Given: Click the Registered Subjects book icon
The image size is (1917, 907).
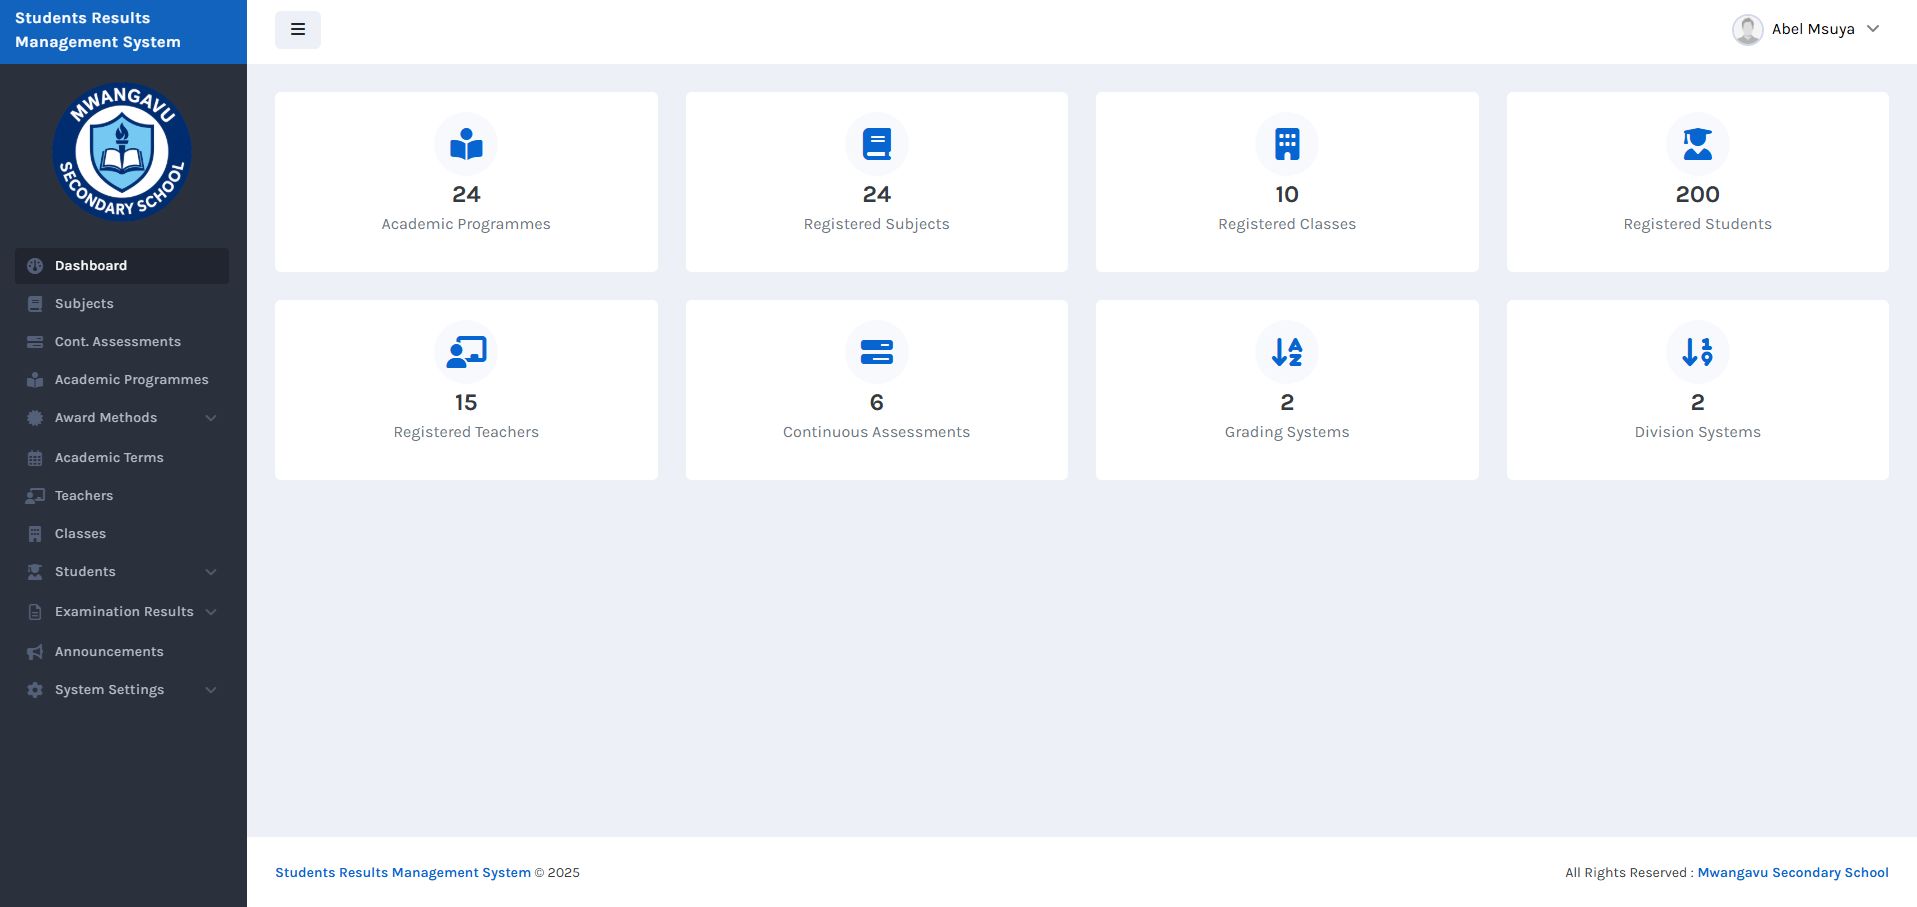Looking at the screenshot, I should pos(876,144).
